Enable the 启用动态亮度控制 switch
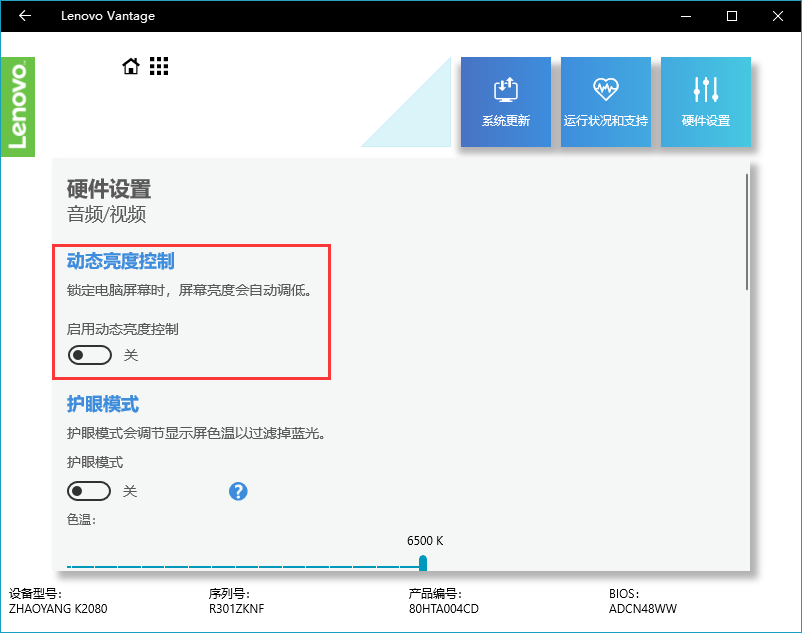 tap(90, 355)
